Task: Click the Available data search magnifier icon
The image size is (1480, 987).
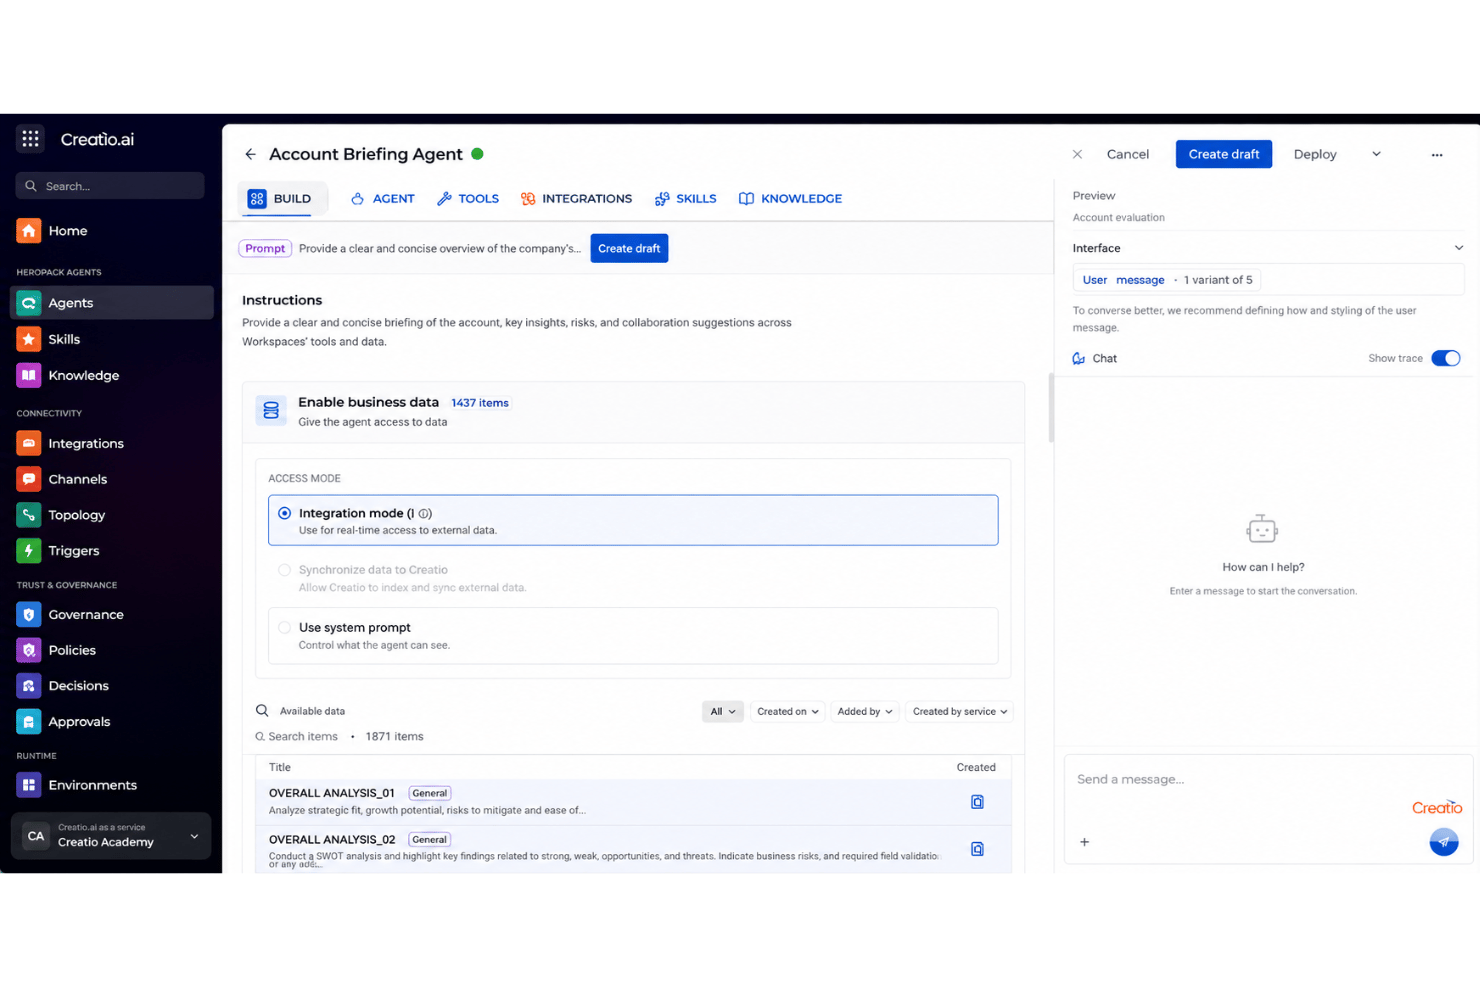Action: tap(262, 711)
